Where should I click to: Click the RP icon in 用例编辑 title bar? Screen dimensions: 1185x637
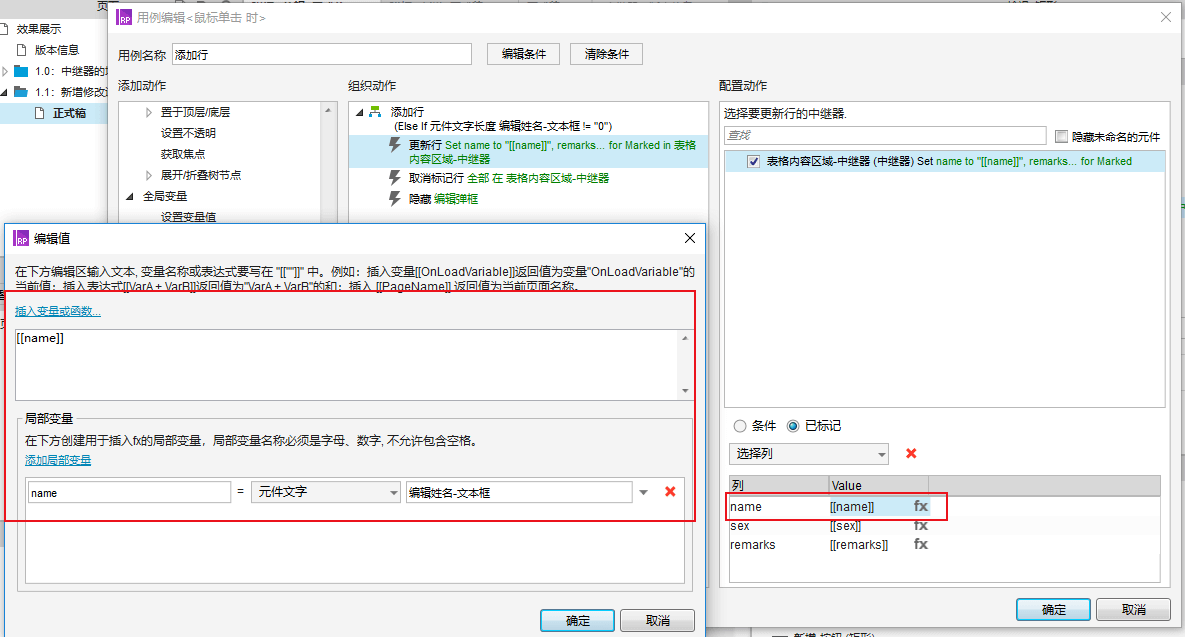[x=124, y=17]
